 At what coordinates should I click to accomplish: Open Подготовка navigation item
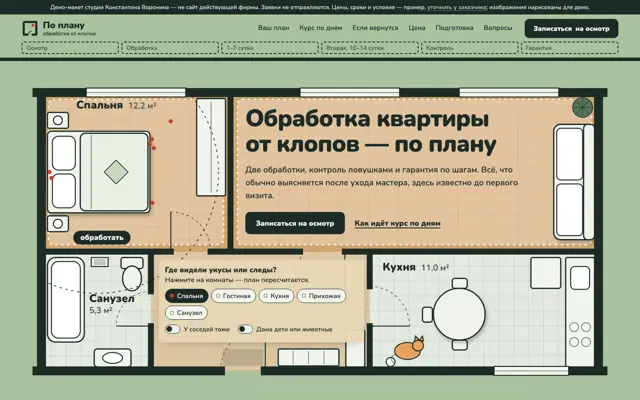coord(454,28)
